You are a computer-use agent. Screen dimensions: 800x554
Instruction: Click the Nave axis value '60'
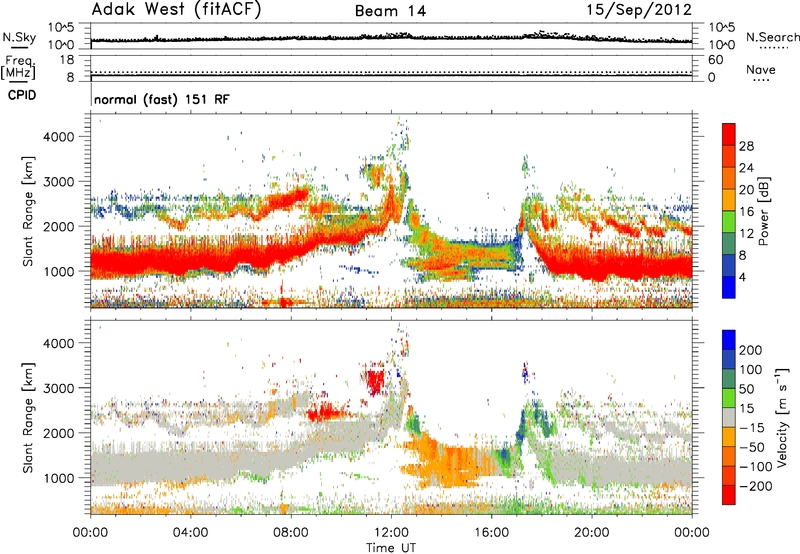[x=715, y=60]
